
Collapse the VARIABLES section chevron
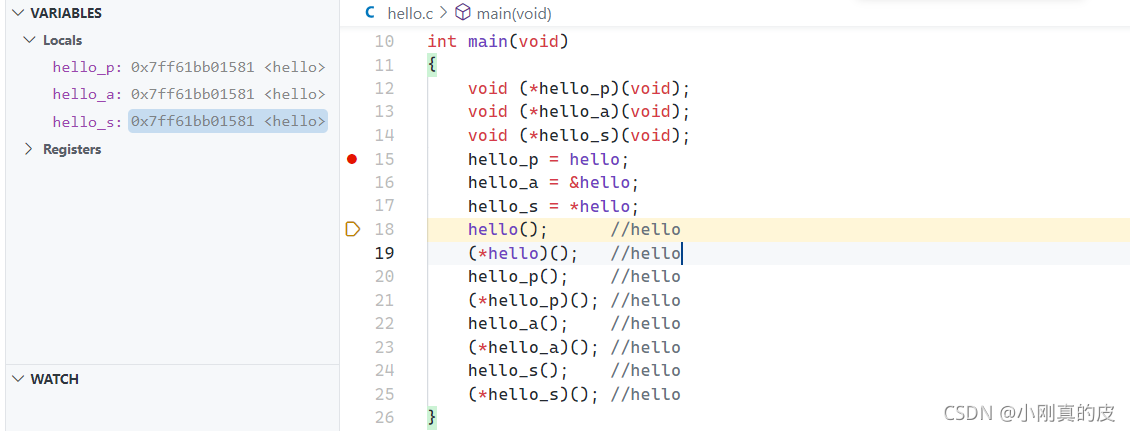[18, 13]
